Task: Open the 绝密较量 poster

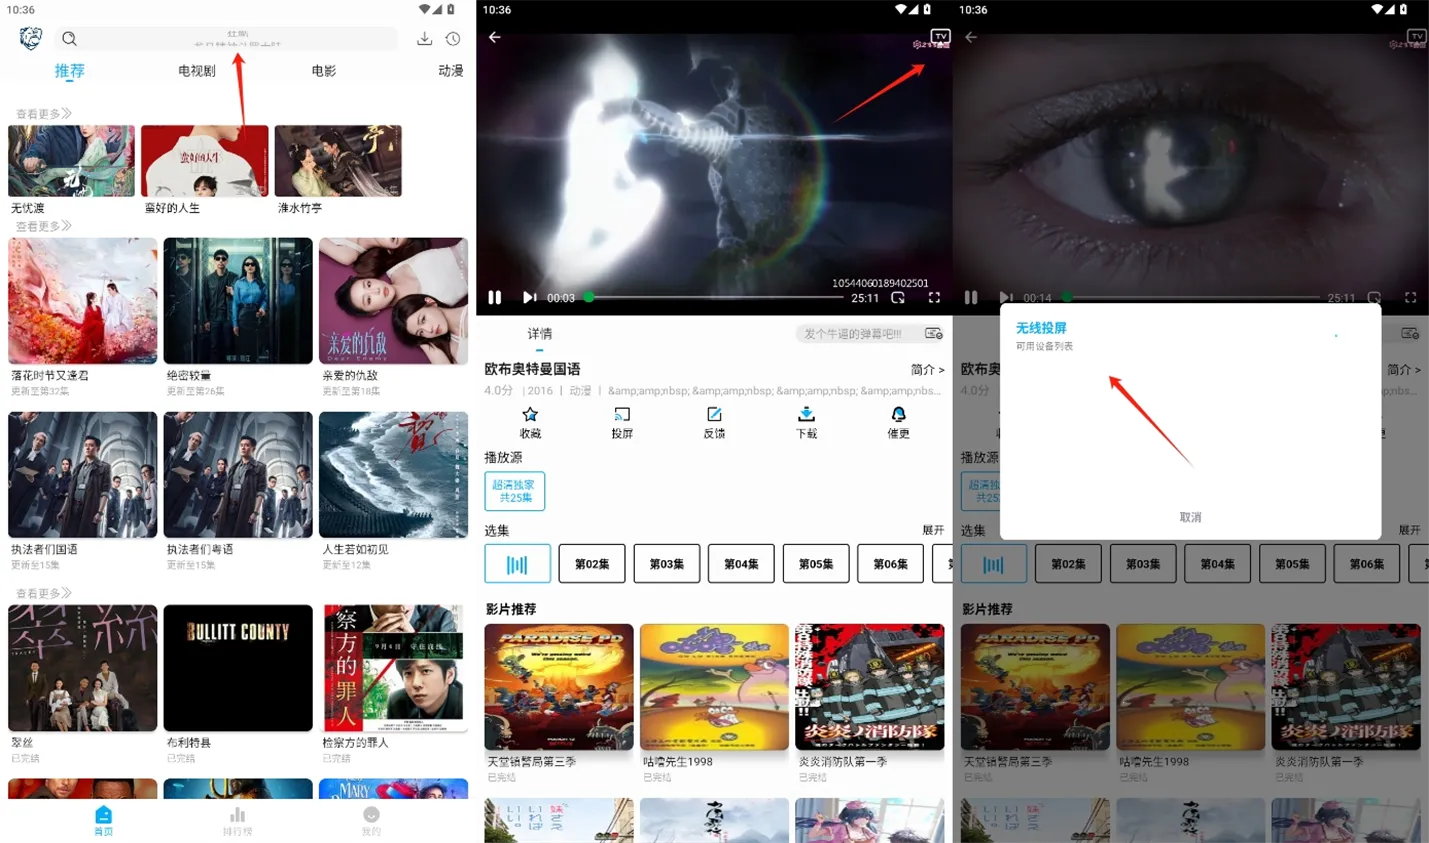Action: pyautogui.click(x=238, y=301)
